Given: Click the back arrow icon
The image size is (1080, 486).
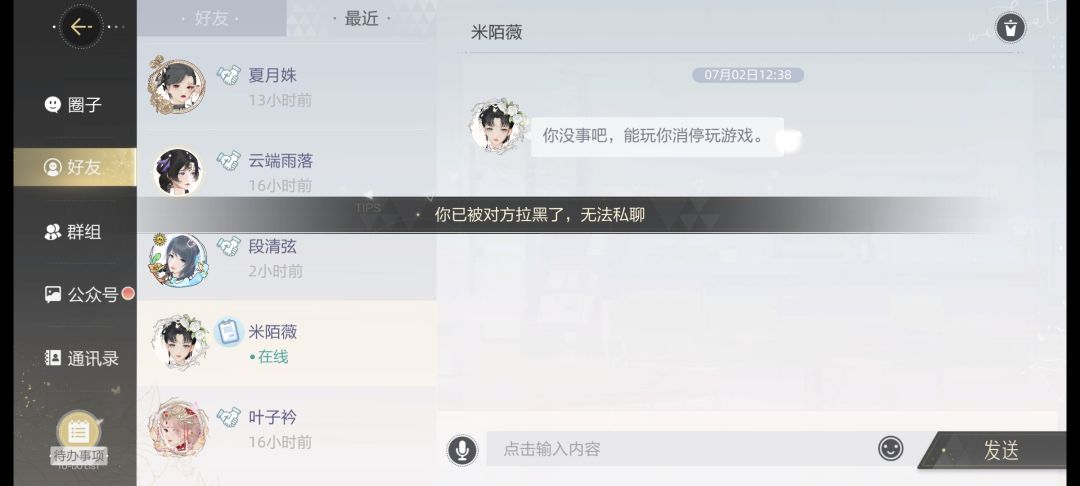Looking at the screenshot, I should click(81, 27).
